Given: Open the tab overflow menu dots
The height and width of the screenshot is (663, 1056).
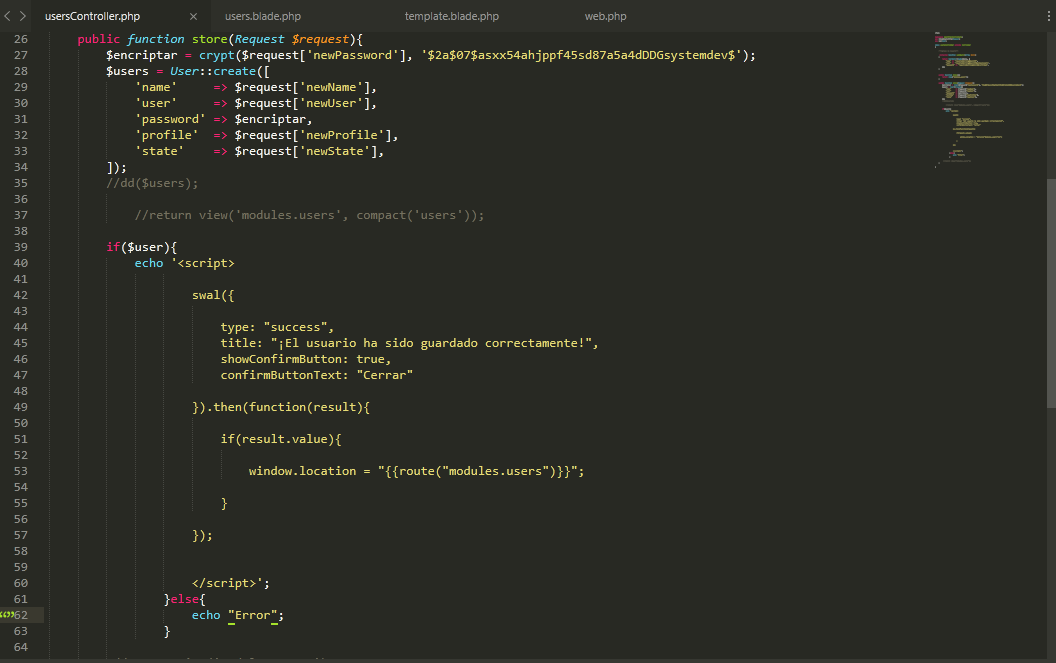Looking at the screenshot, I should pyautogui.click(x=1049, y=16).
